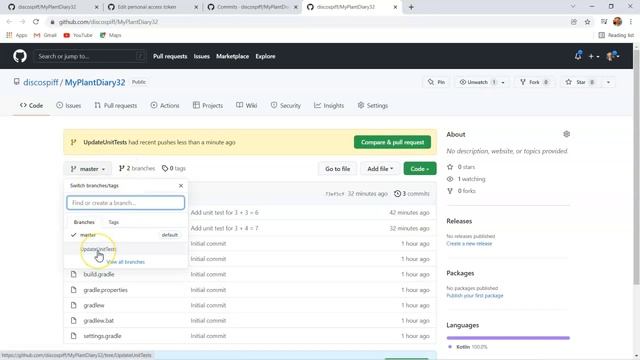640x360 pixels.
Task: Open Marketplace in the top navigation
Action: tap(232, 56)
